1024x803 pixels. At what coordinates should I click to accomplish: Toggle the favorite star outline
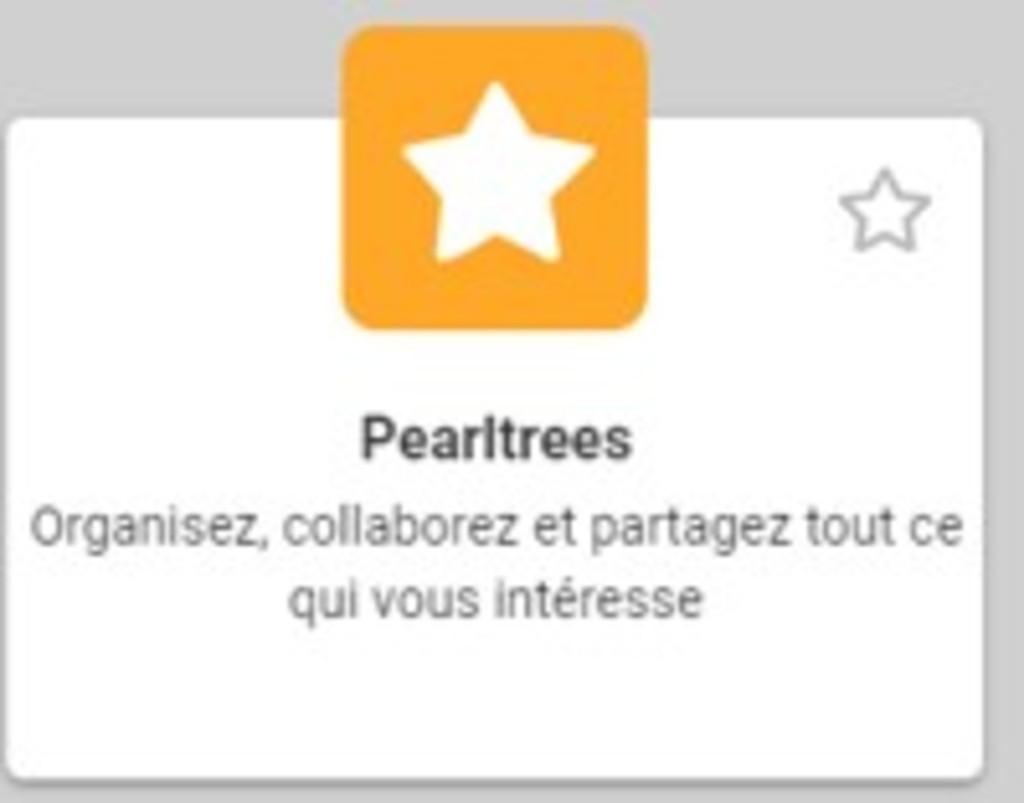pos(884,212)
